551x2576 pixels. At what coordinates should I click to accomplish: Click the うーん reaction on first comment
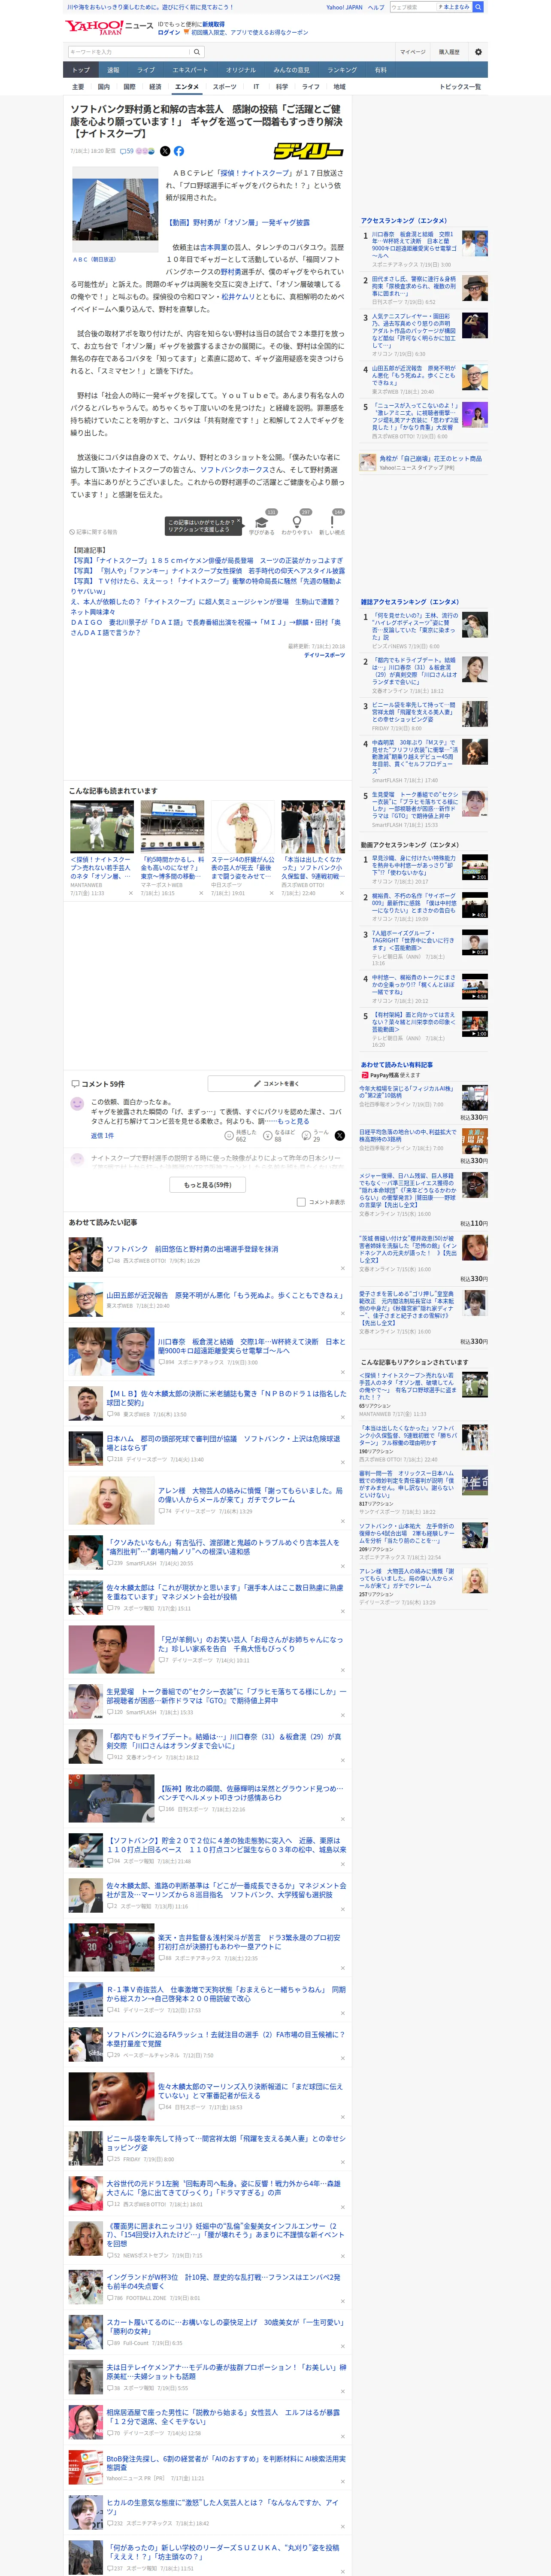[315, 1135]
